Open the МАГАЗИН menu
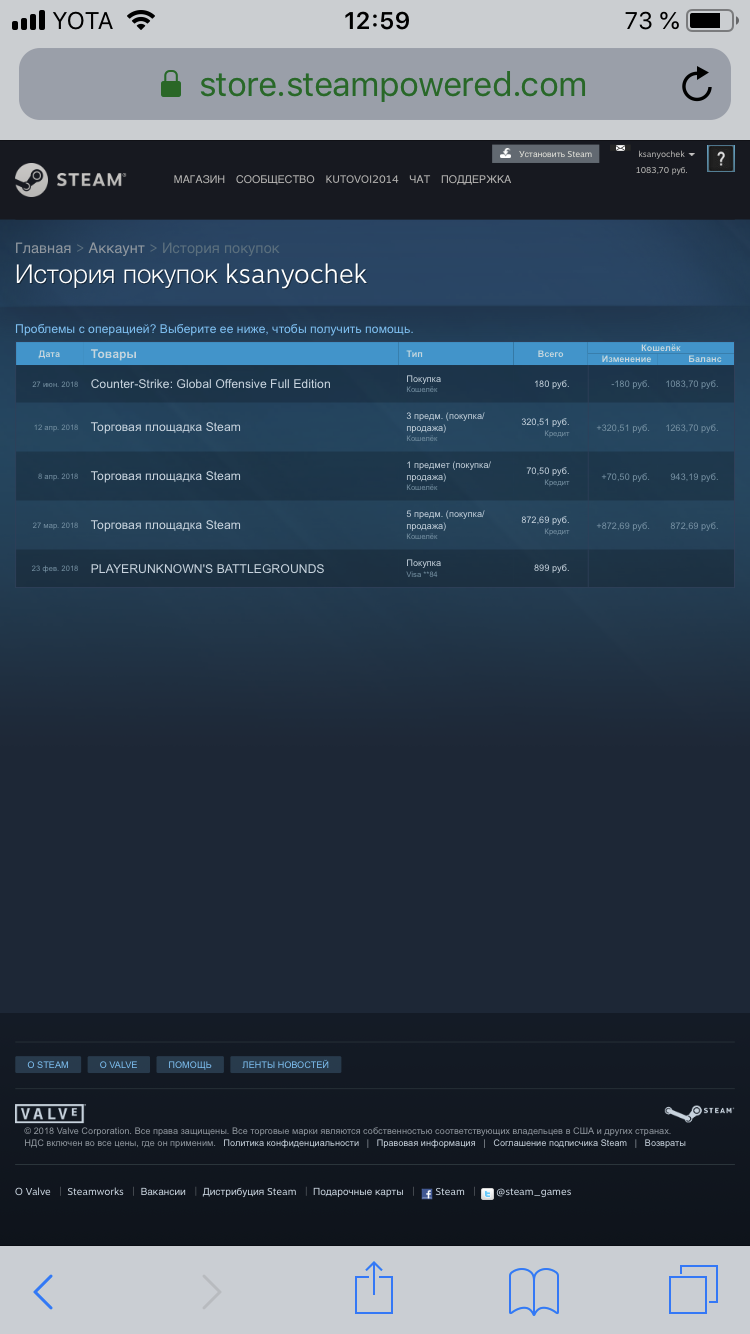 (x=199, y=179)
